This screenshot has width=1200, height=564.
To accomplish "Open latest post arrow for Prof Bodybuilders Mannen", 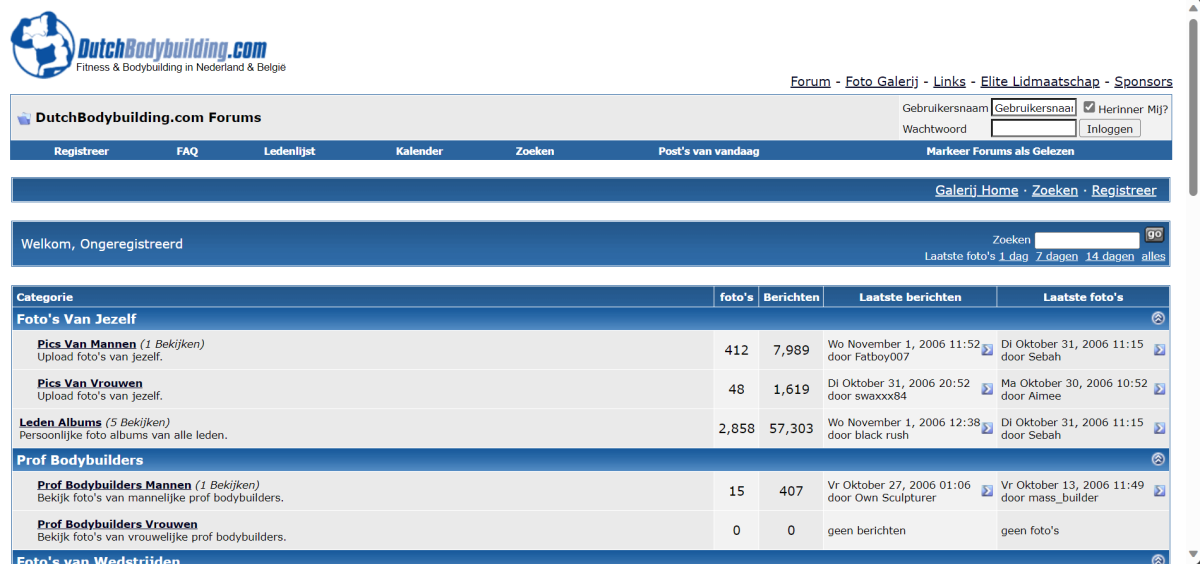I will click(x=987, y=491).
